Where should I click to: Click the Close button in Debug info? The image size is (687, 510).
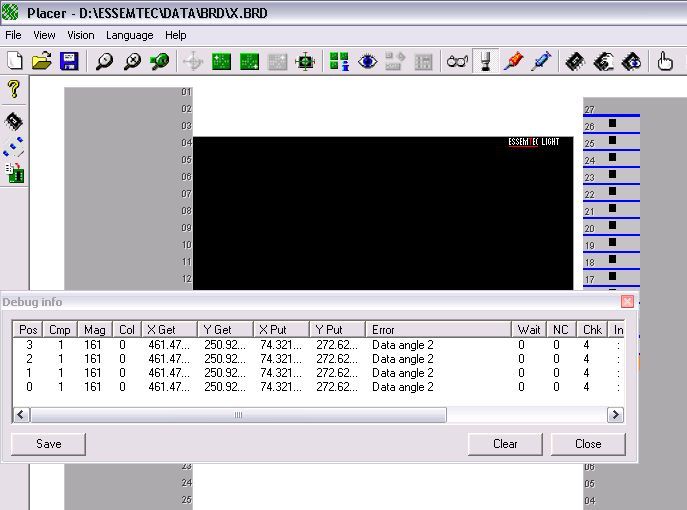click(588, 444)
